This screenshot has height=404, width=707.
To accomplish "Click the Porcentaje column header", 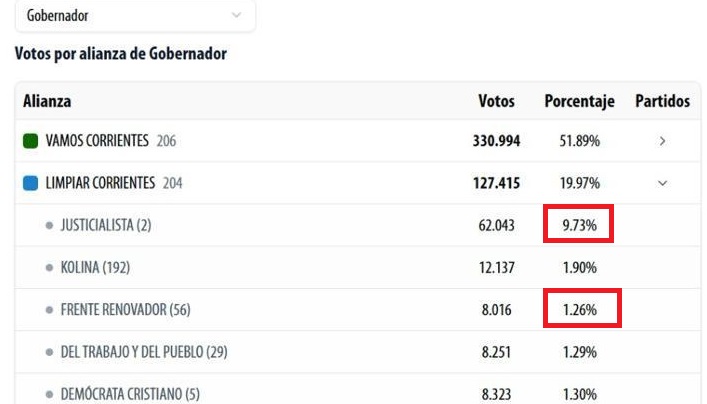I will pyautogui.click(x=579, y=101).
